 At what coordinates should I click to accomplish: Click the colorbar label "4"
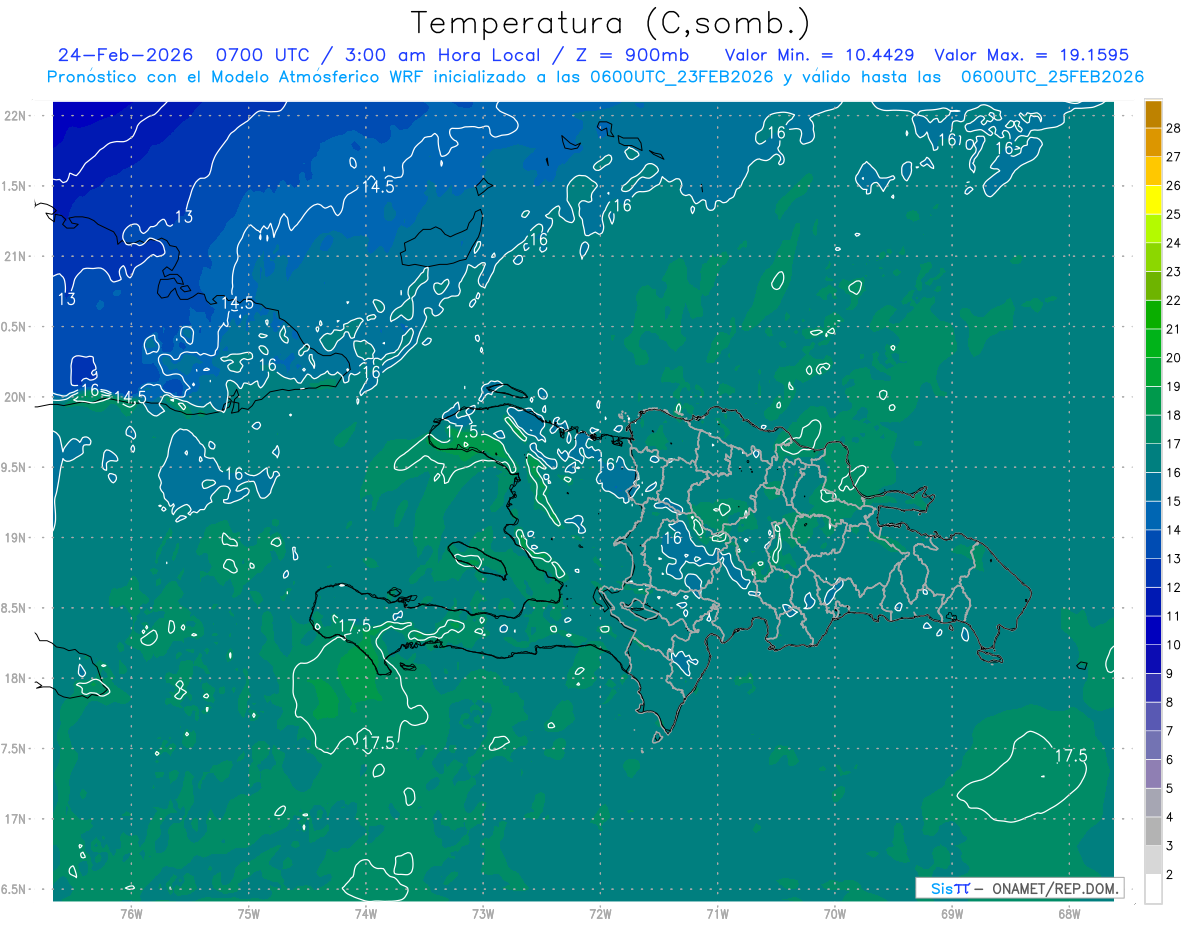1169,818
